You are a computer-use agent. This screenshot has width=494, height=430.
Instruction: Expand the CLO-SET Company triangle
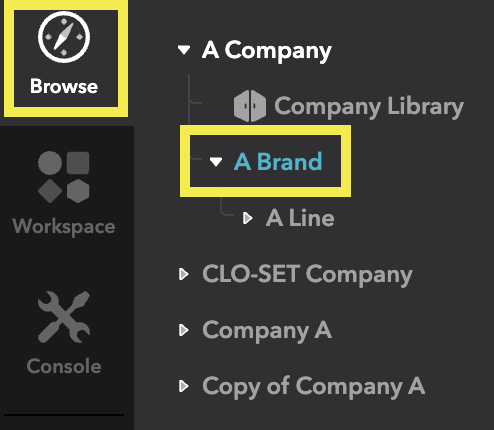pos(184,274)
